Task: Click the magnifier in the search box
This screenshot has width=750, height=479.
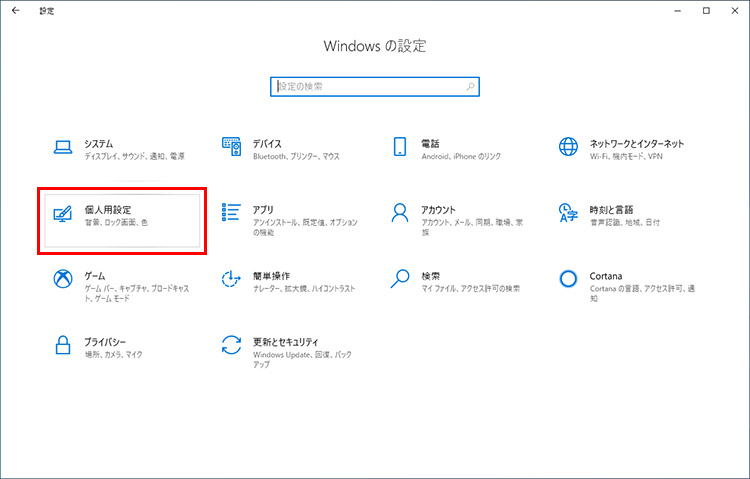Action: pos(470,87)
